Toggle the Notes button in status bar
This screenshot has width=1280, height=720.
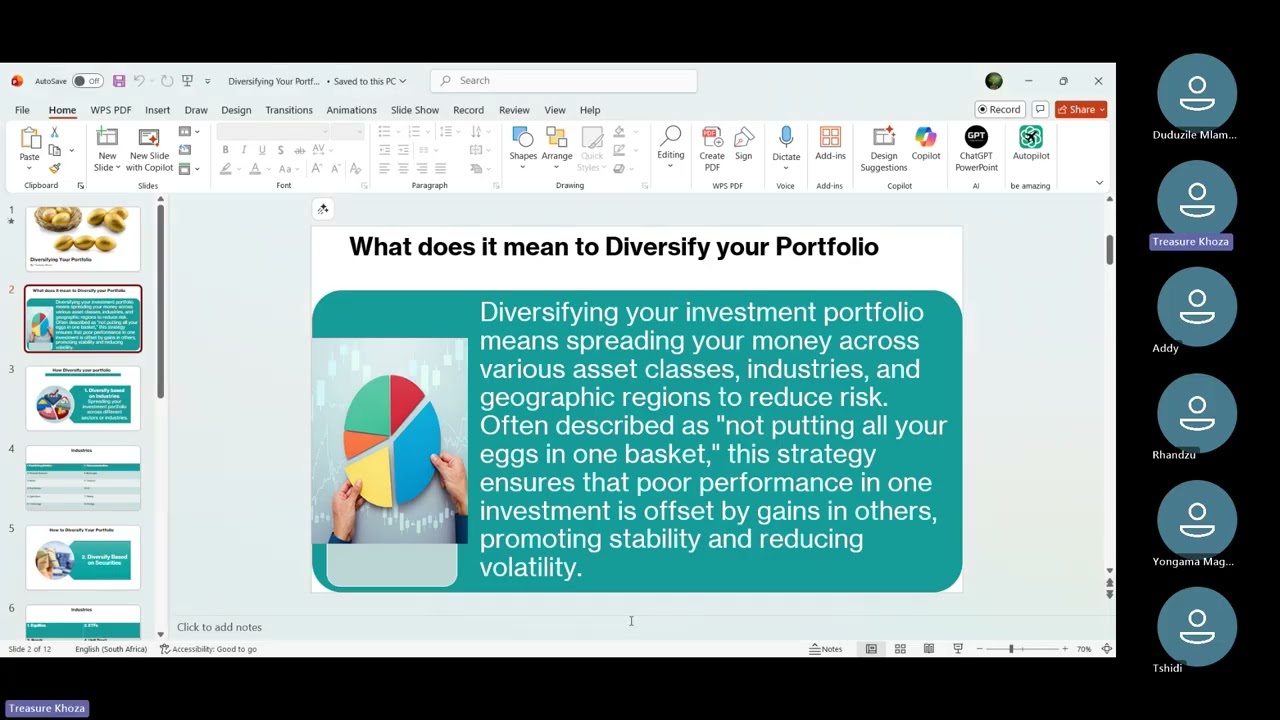pos(826,649)
